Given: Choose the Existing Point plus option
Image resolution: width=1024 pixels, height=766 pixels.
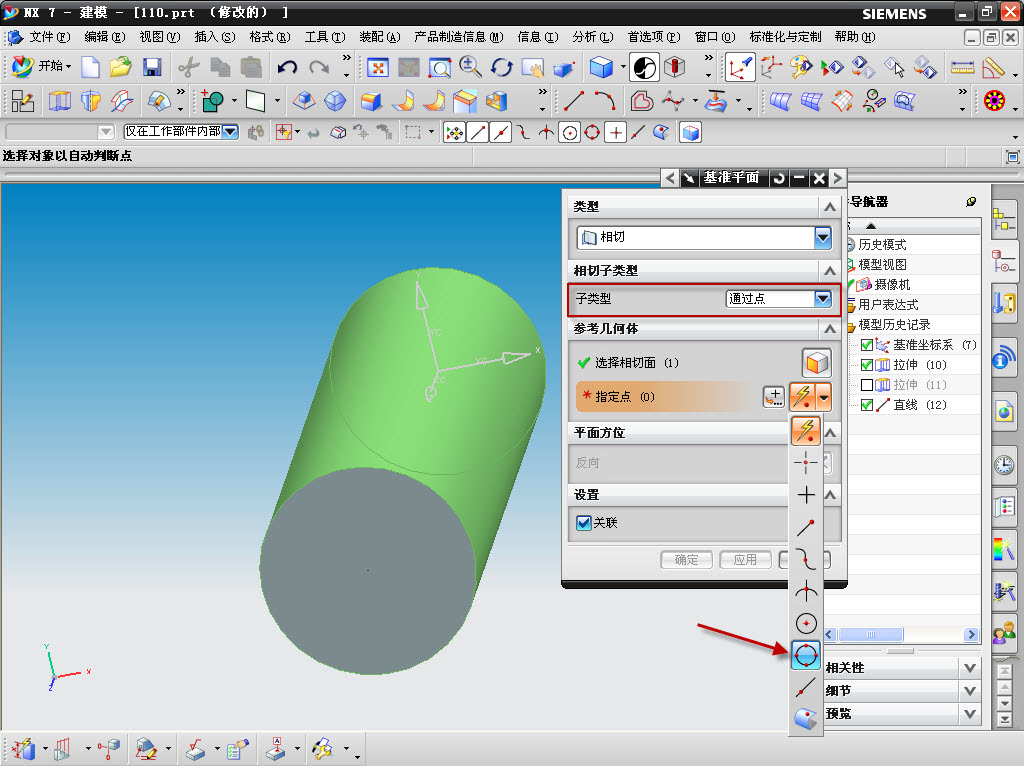Looking at the screenshot, I should click(x=806, y=494).
